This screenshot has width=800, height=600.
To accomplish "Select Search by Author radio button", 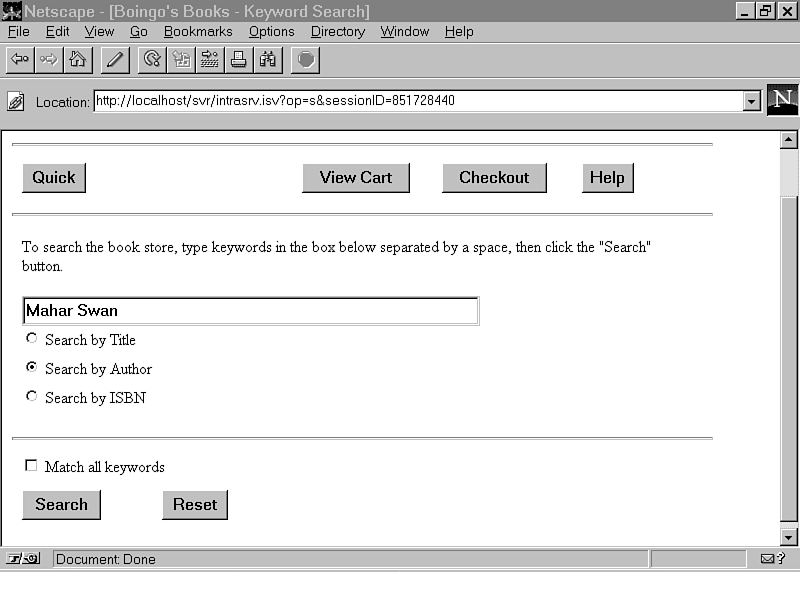I will coord(32,367).
